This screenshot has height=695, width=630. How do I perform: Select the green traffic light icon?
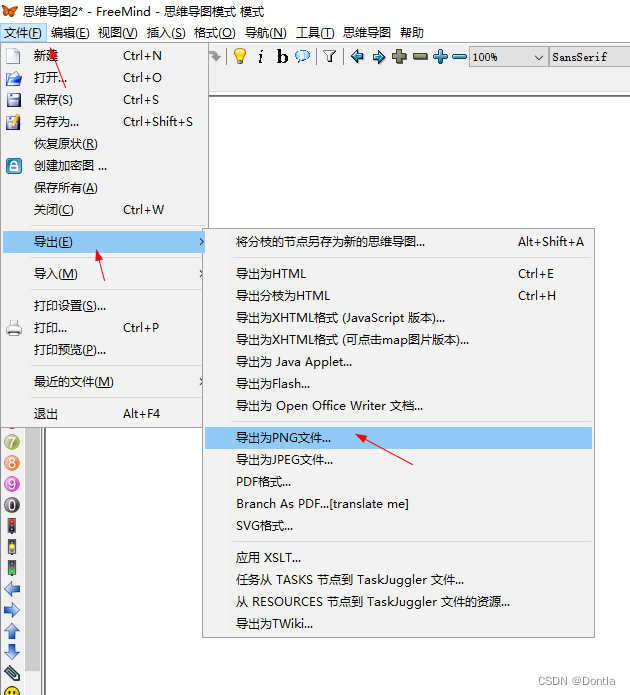click(12, 568)
